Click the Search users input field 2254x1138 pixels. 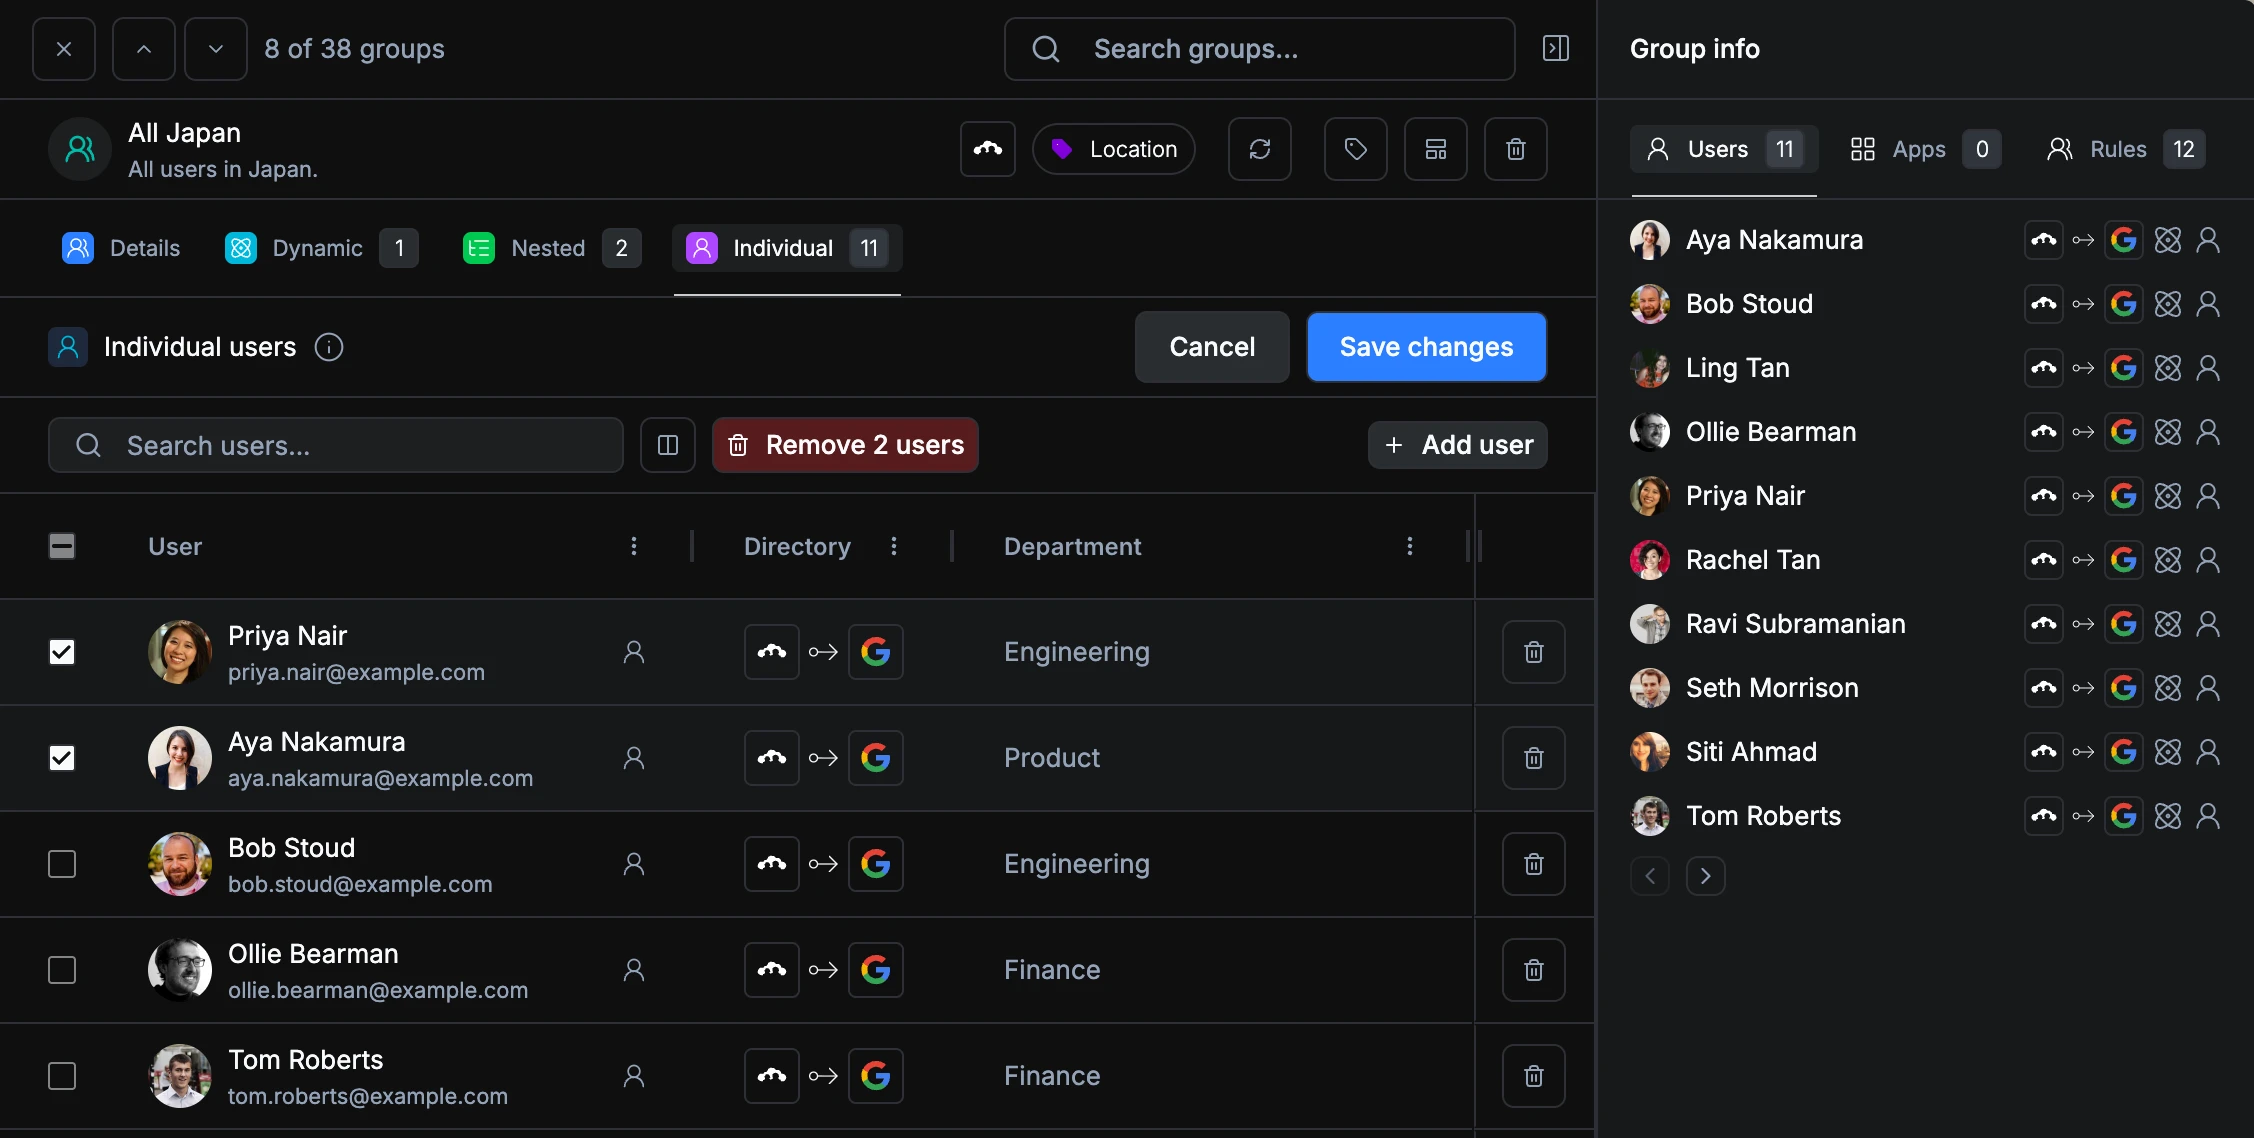[x=335, y=445]
